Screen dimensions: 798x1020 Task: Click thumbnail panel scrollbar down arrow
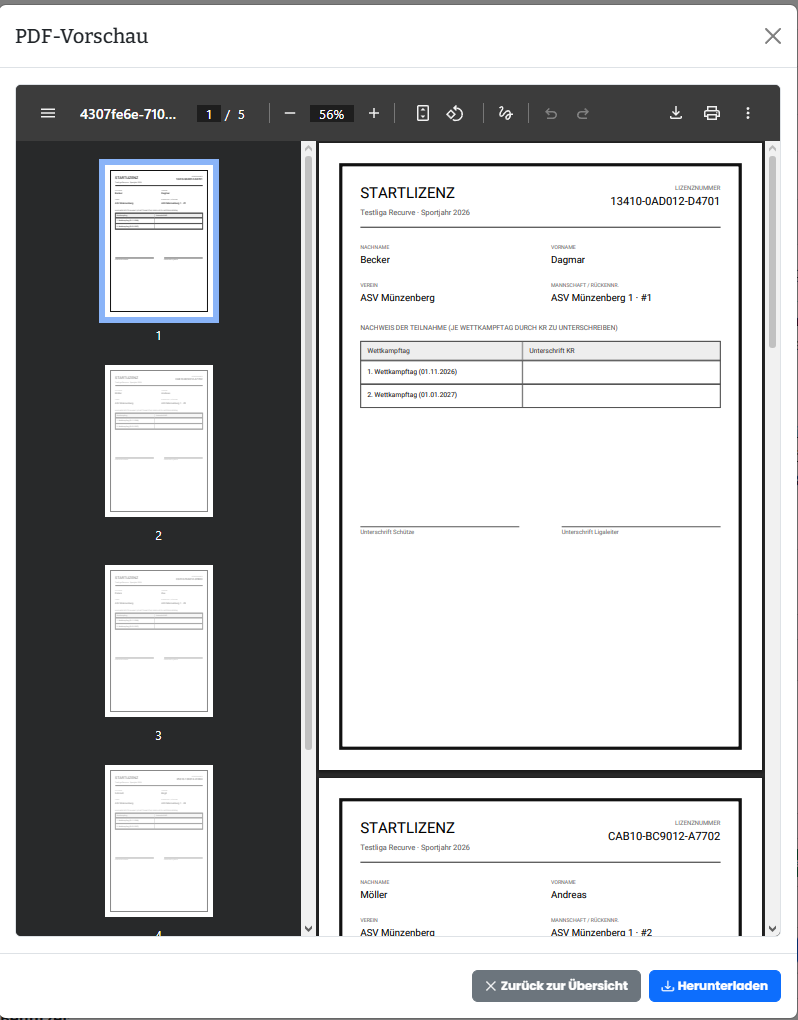click(308, 929)
